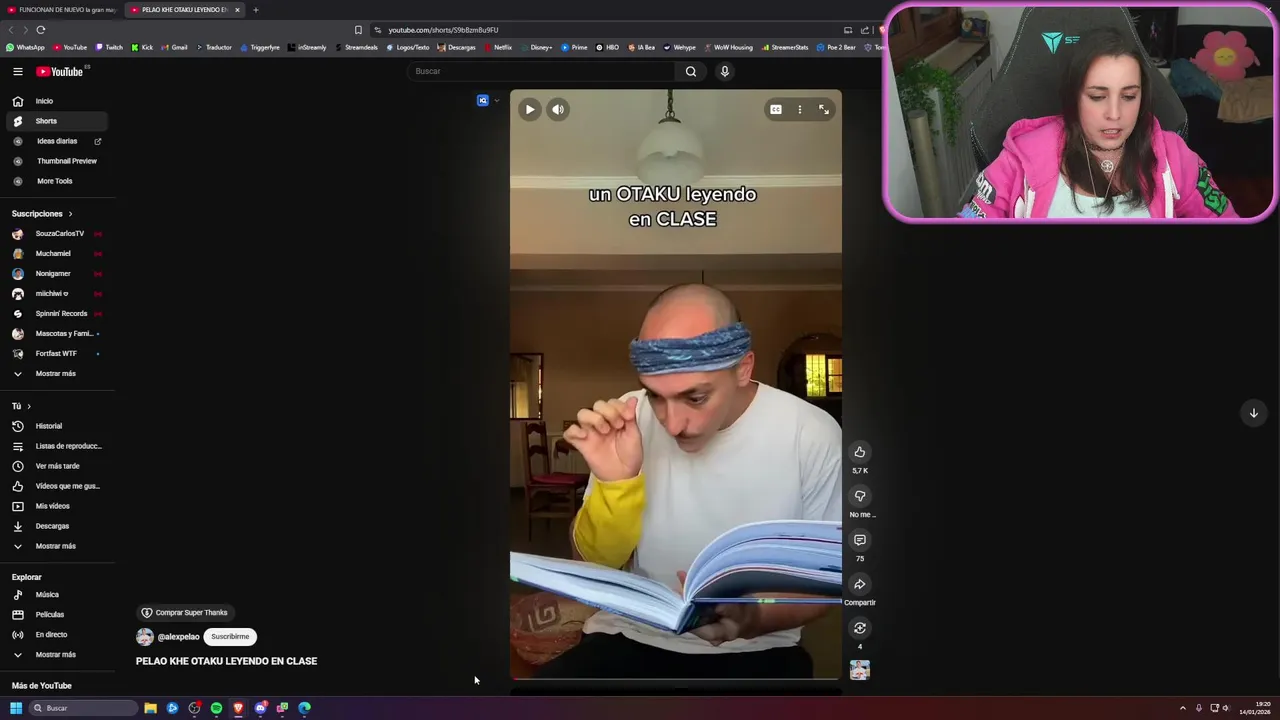Open the Traductor bookmark
This screenshot has height=720, width=1280.
tap(214, 47)
